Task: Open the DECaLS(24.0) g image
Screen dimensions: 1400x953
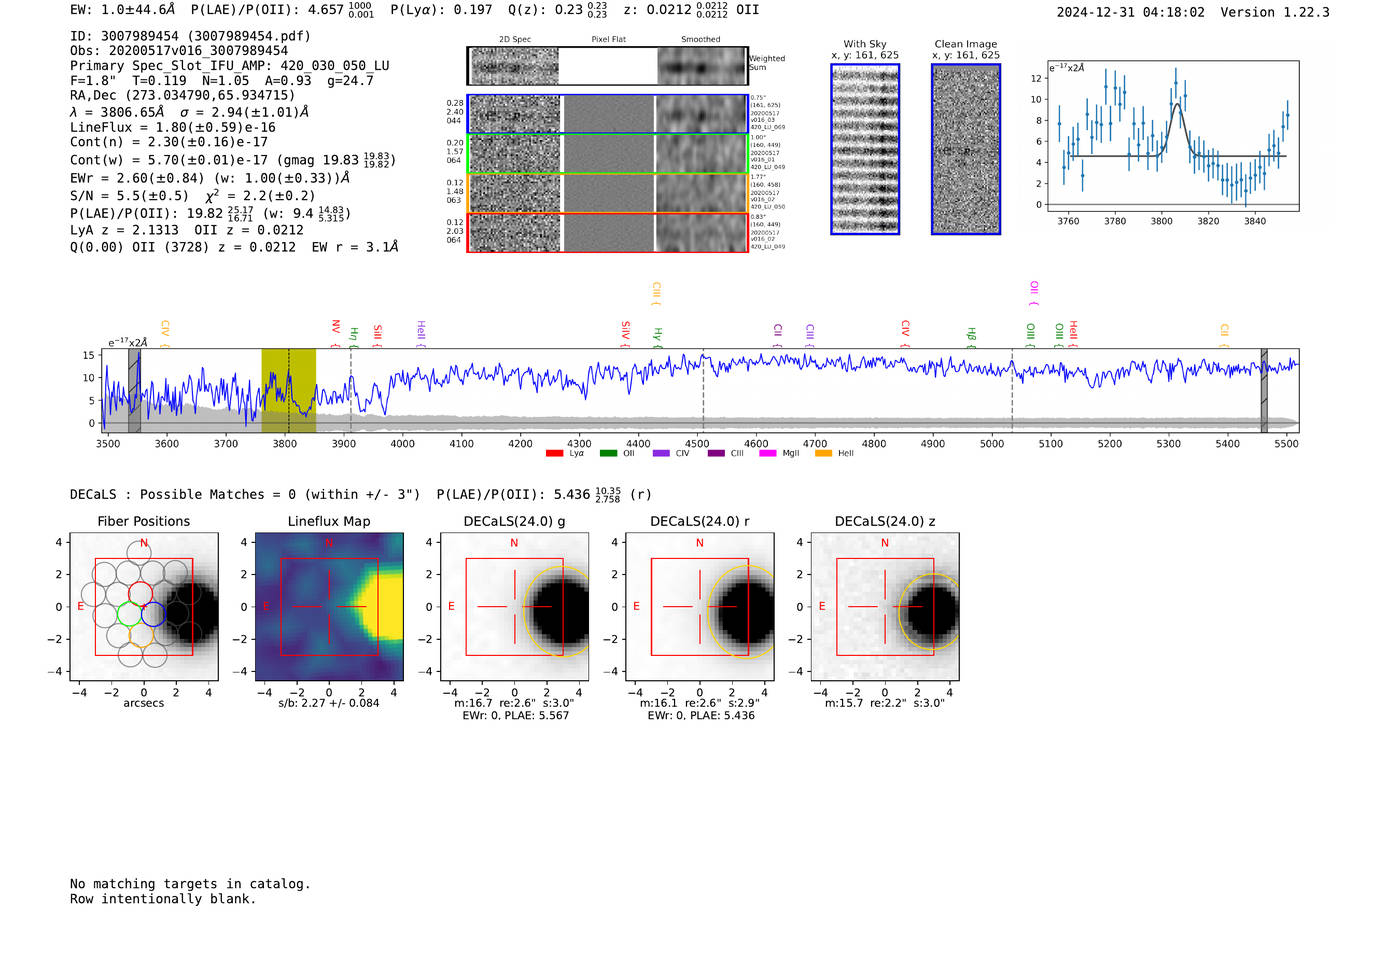Action: pyautogui.click(x=514, y=606)
